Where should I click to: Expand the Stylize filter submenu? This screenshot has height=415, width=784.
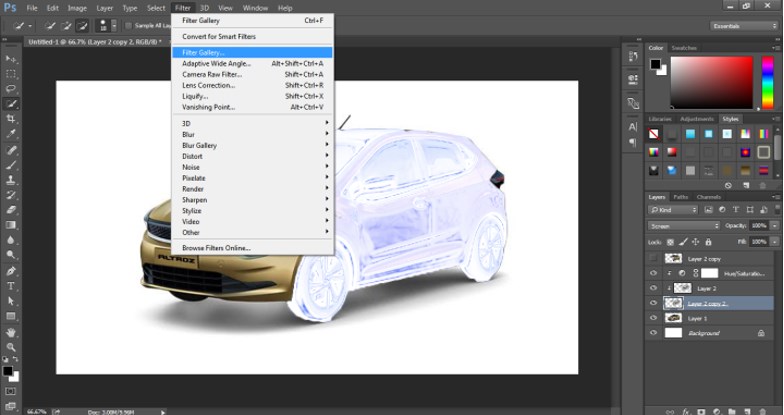pos(253,211)
